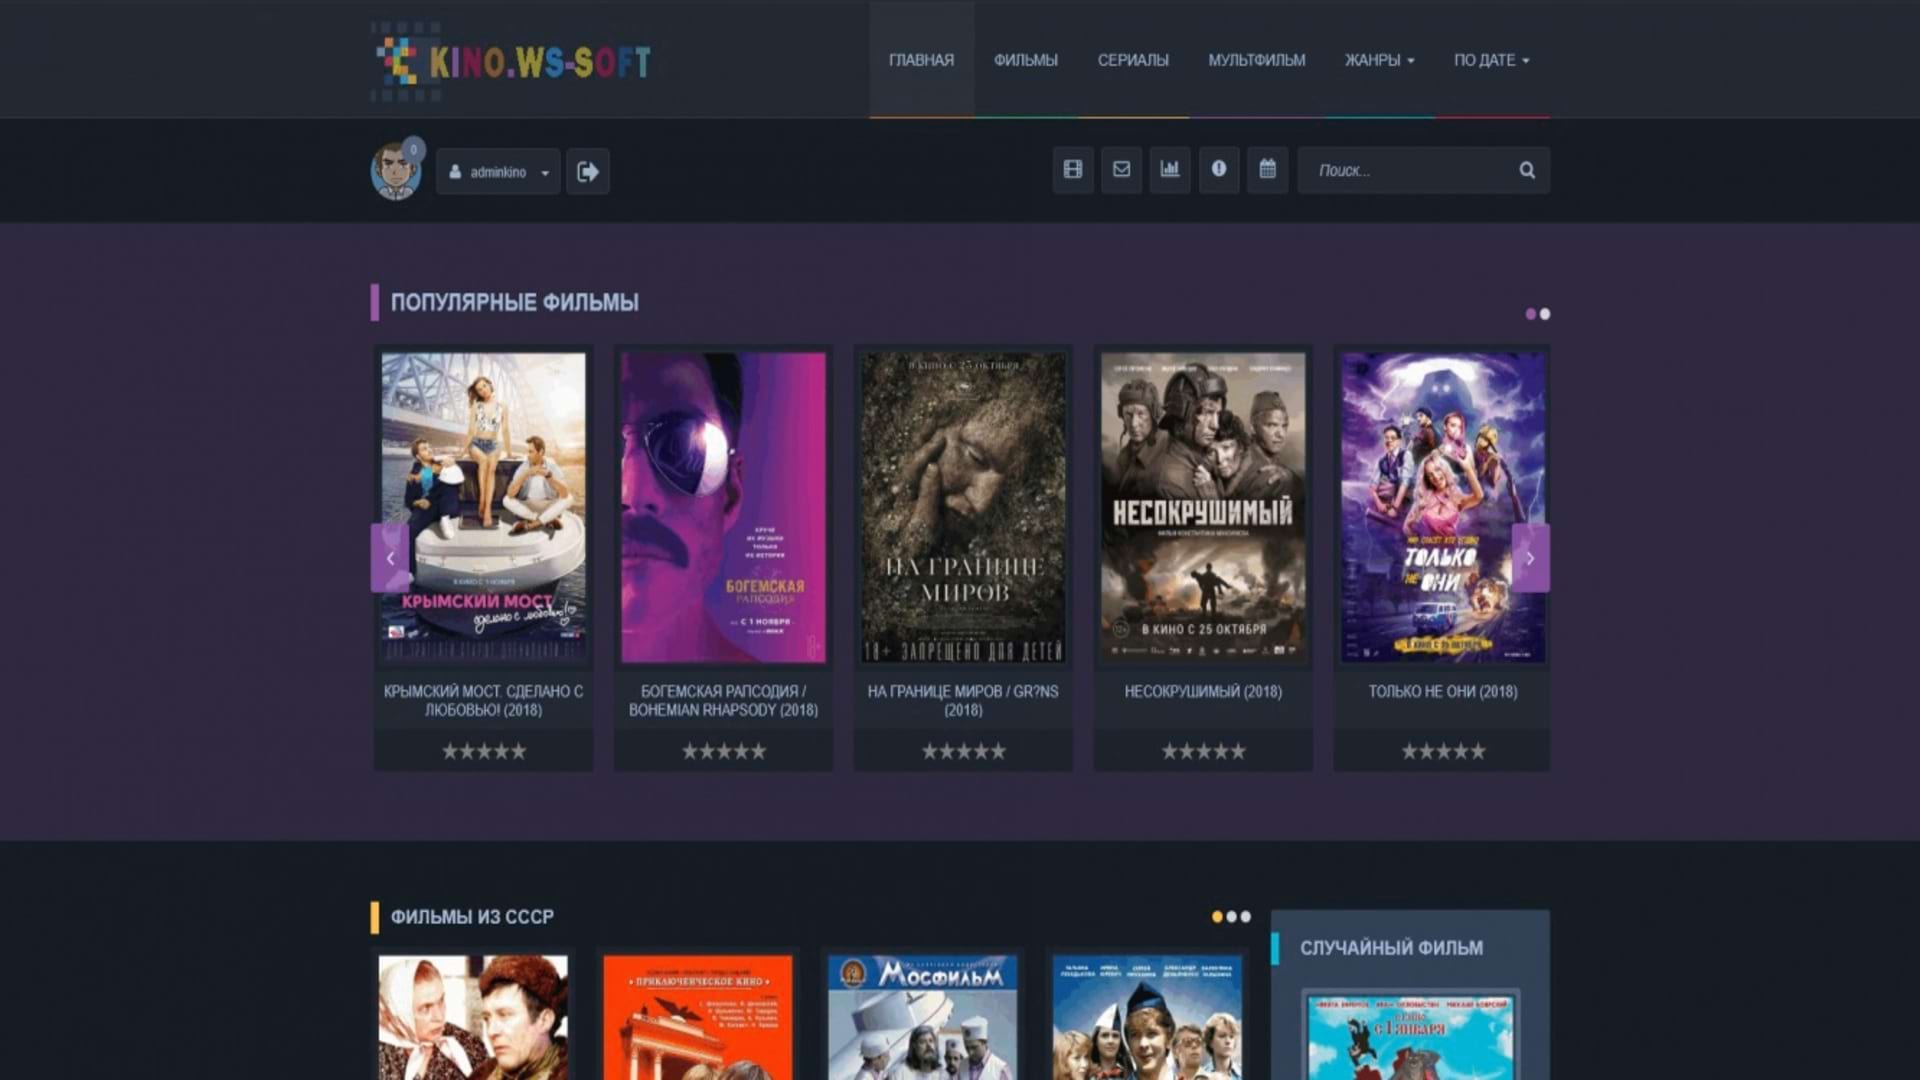Open the Только не они poster

[1443, 507]
